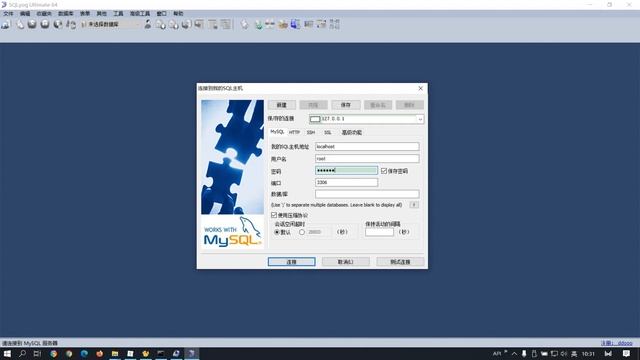Select the 默认 radio button
640x360 pixels.
pyautogui.click(x=277, y=232)
